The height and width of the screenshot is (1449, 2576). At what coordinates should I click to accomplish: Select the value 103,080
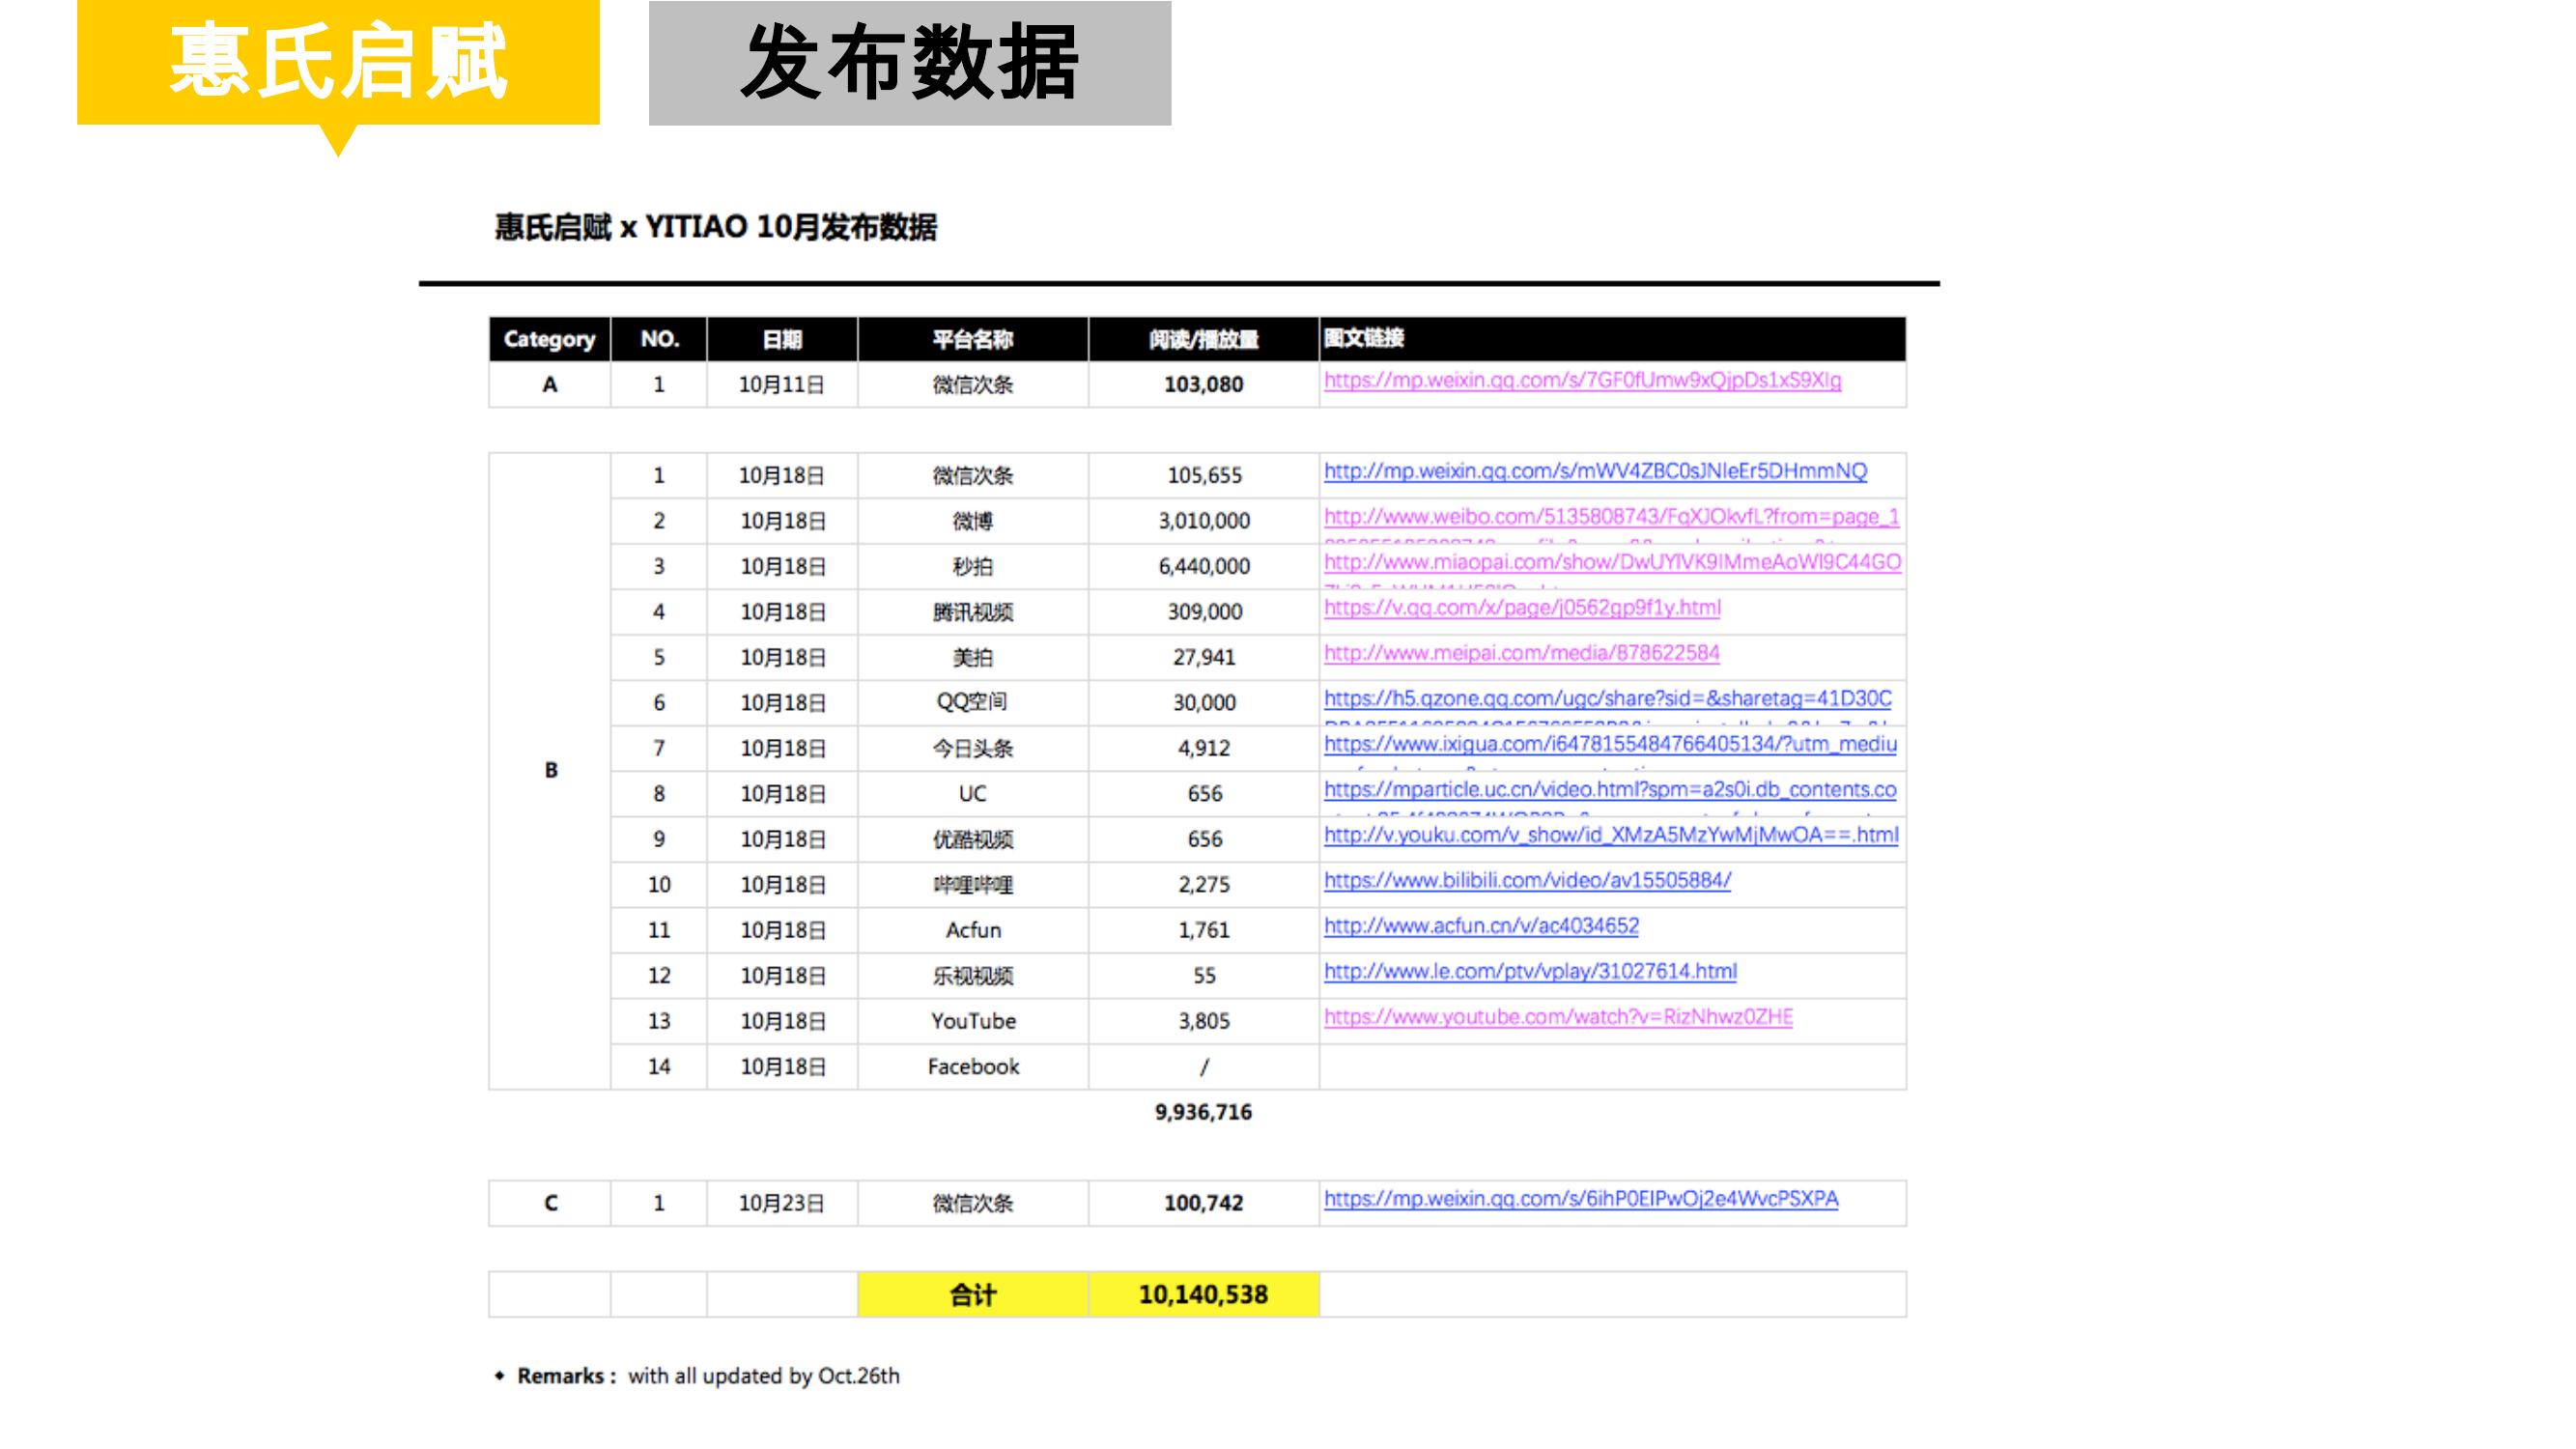(x=1204, y=384)
